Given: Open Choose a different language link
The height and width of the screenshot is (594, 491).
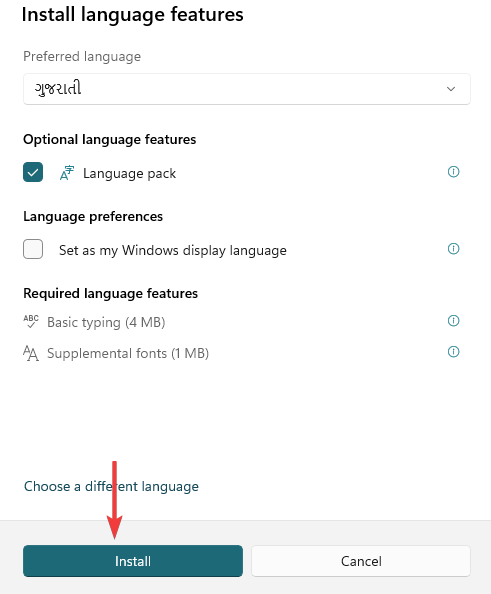Looking at the screenshot, I should (x=111, y=486).
